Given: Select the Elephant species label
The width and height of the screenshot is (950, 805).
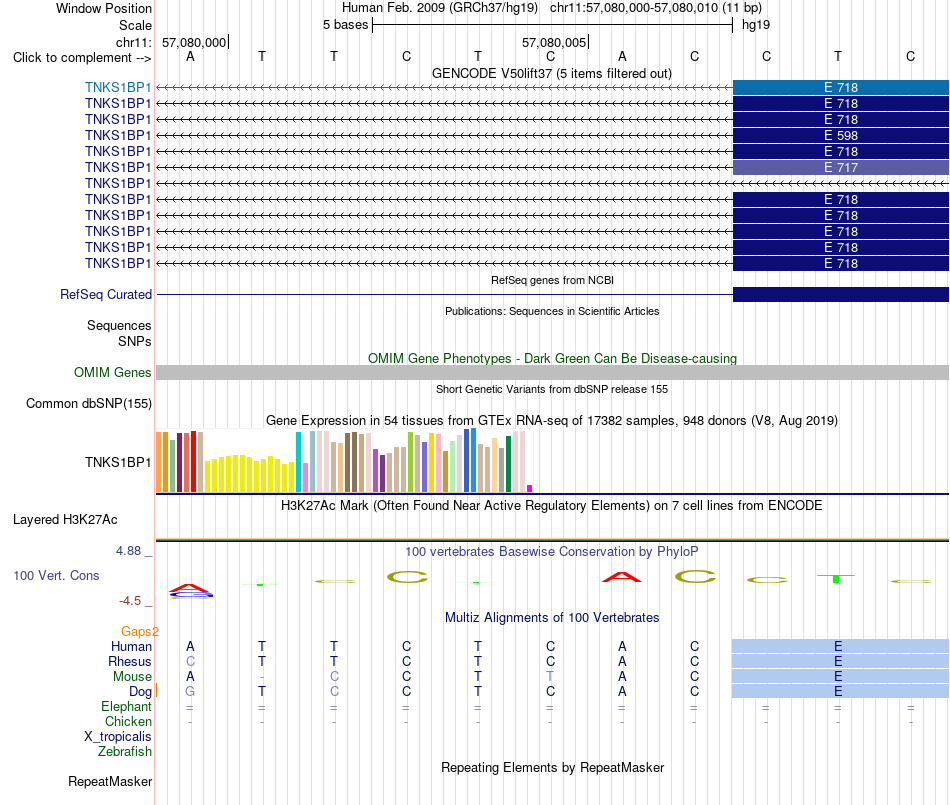Looking at the screenshot, I should click(x=126, y=707).
